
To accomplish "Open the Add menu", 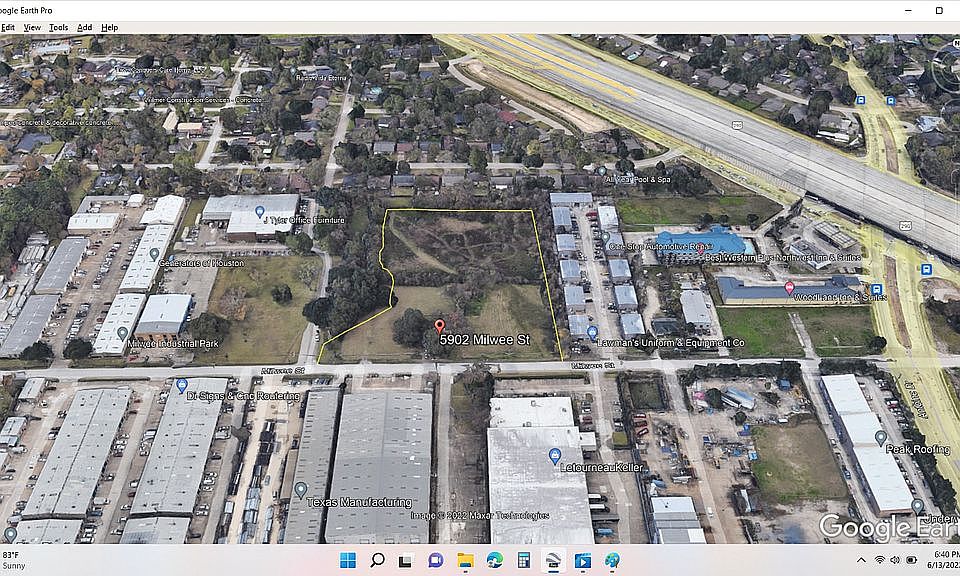I will coord(84,28).
